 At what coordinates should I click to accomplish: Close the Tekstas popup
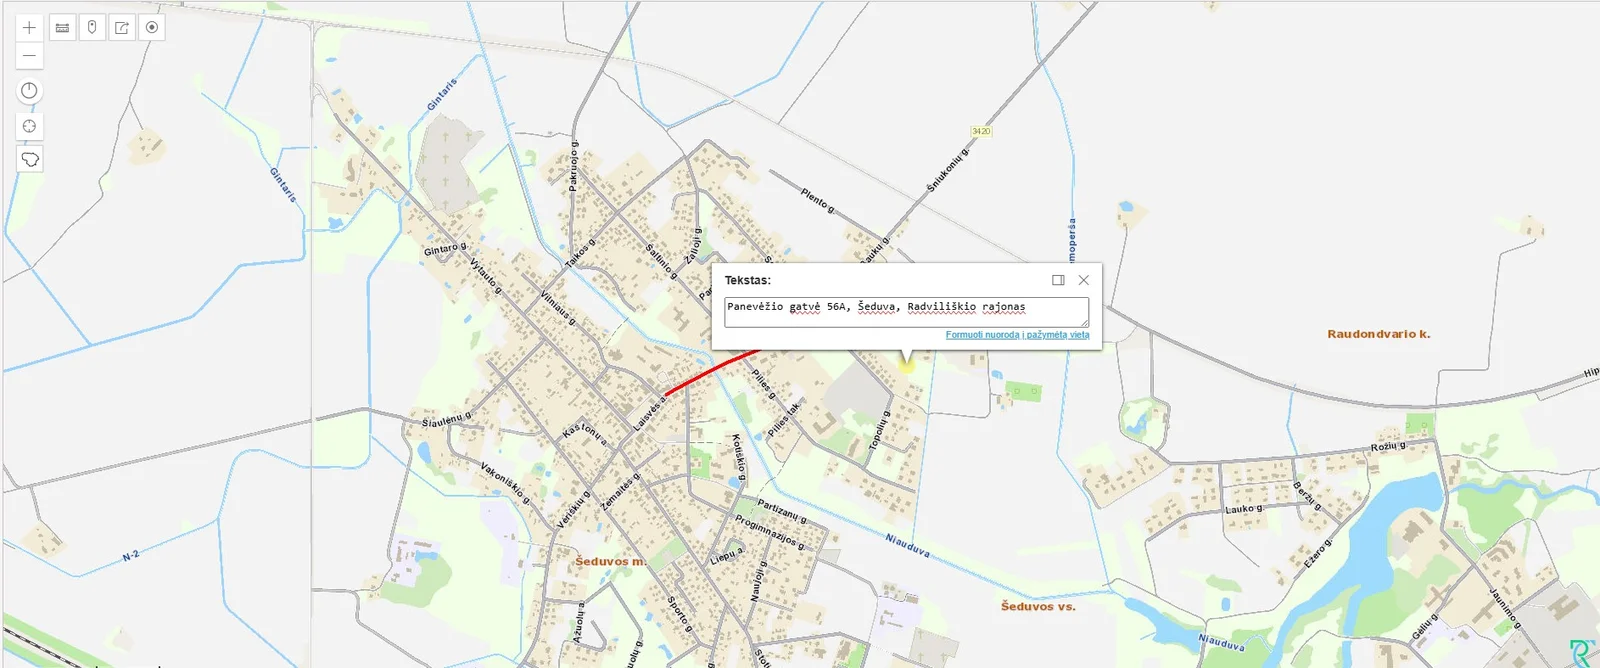point(1083,280)
